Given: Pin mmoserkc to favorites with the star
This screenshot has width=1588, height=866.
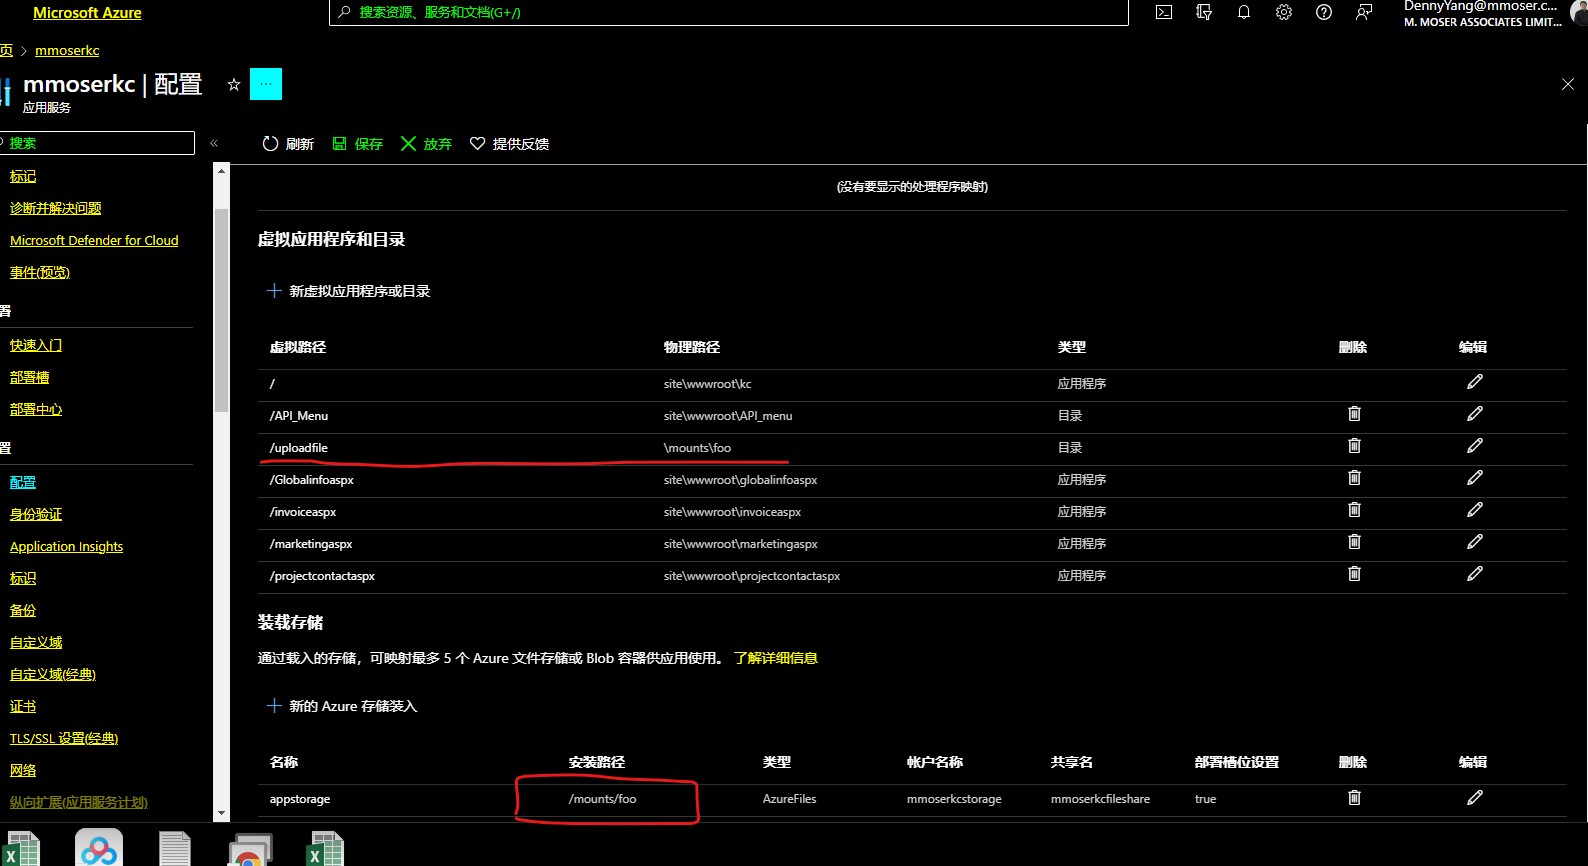Looking at the screenshot, I should (234, 85).
